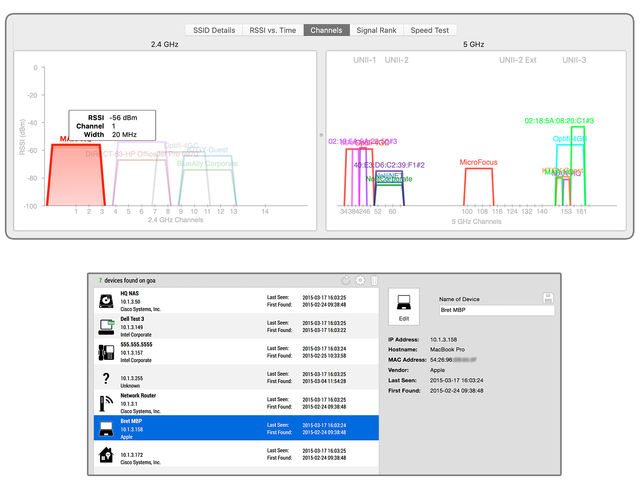This screenshot has width=640, height=480.
Task: Select the 555.555.5555 phone device icon
Action: click(106, 352)
